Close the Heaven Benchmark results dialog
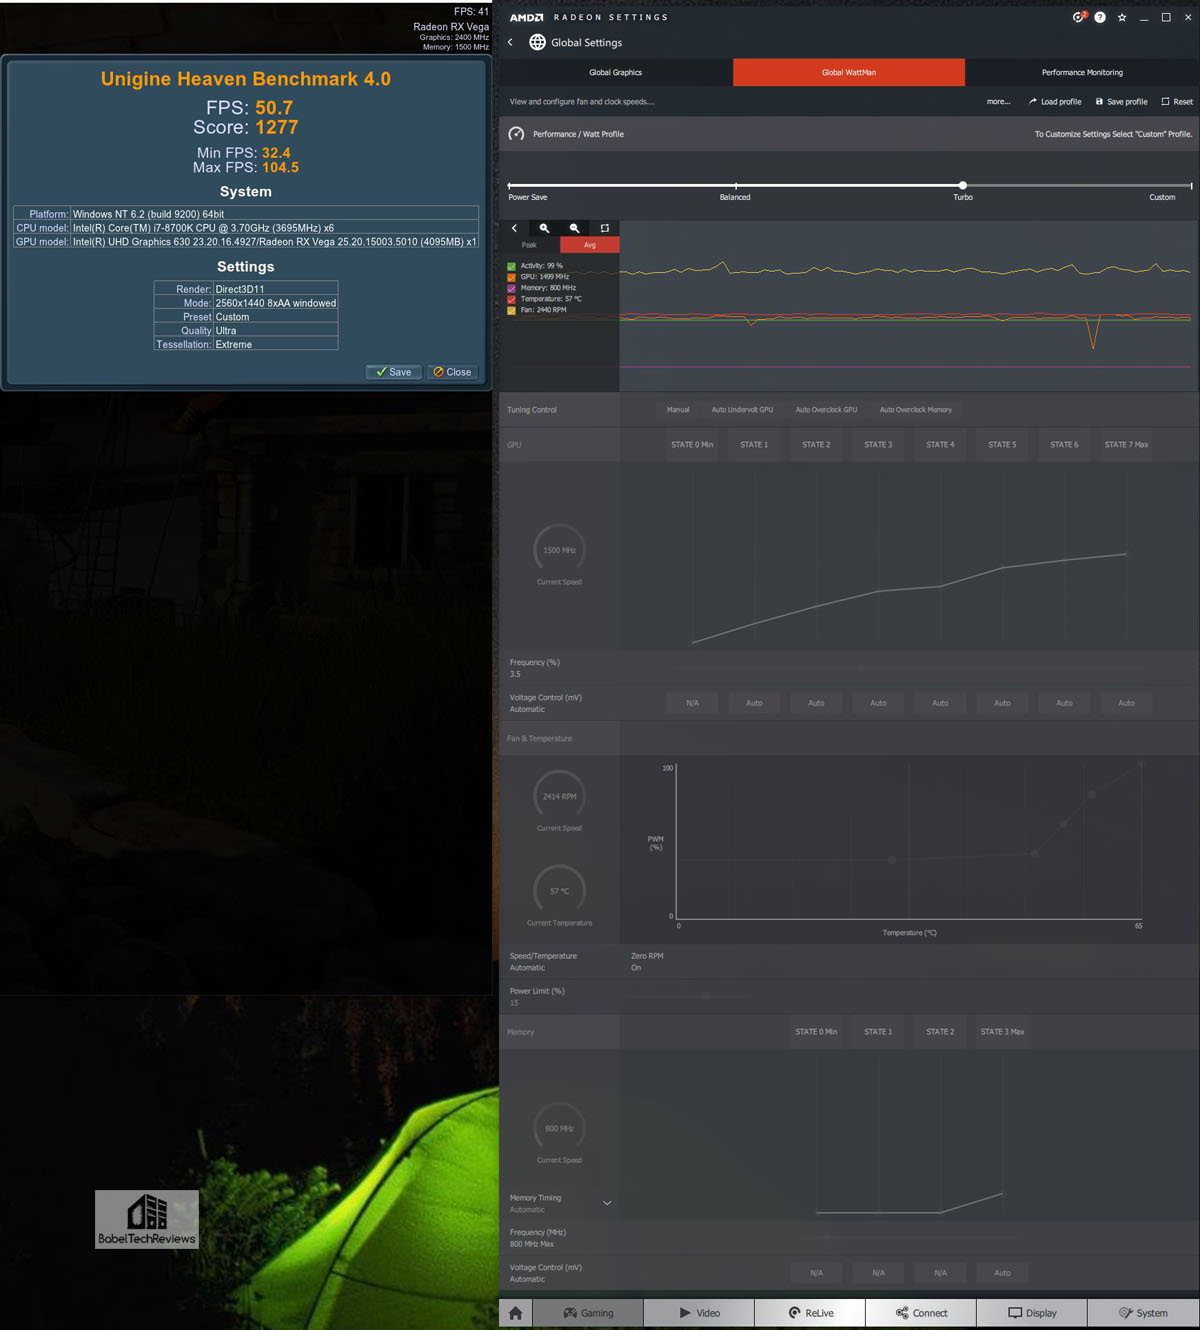Viewport: 1200px width, 1330px height. (x=452, y=372)
